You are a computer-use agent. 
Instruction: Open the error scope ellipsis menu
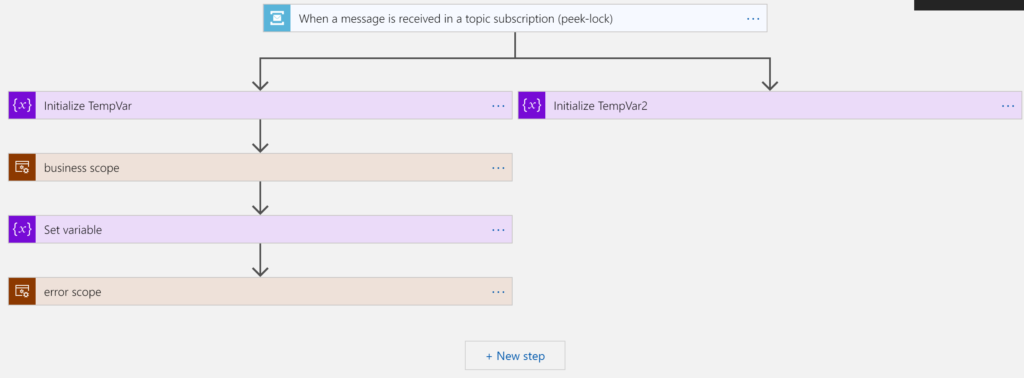[498, 292]
